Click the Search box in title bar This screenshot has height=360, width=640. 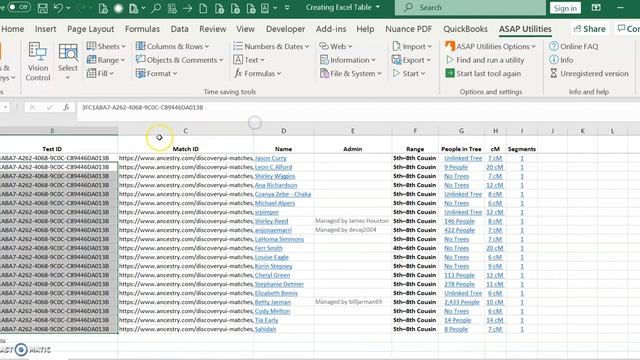(470, 7)
